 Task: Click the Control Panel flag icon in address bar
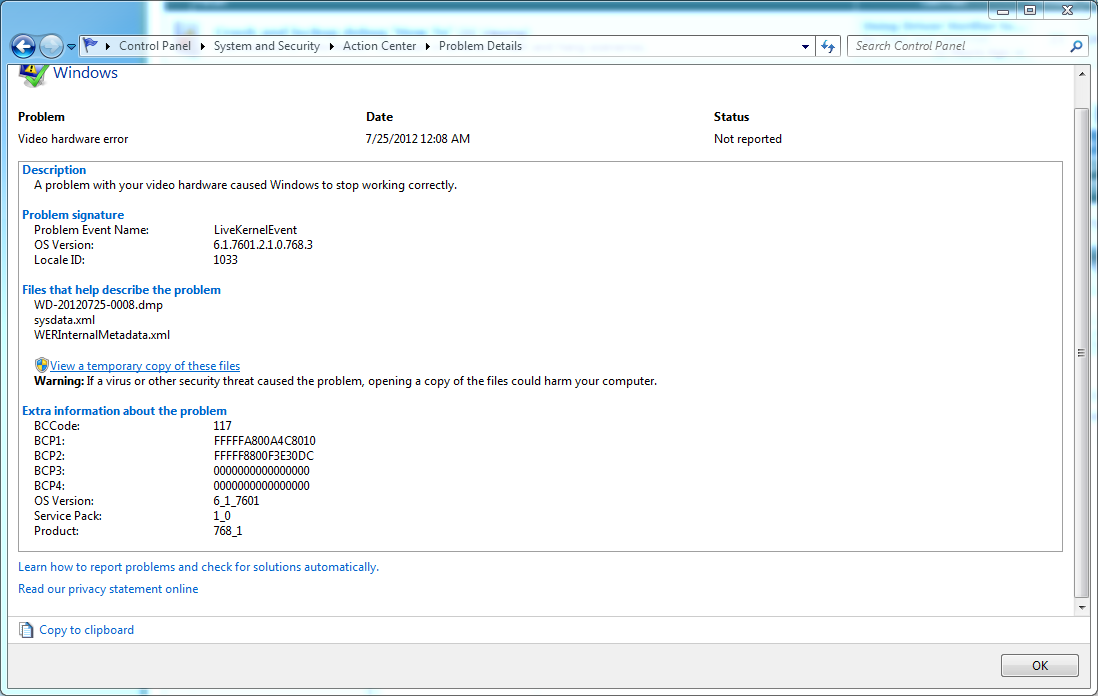point(90,46)
